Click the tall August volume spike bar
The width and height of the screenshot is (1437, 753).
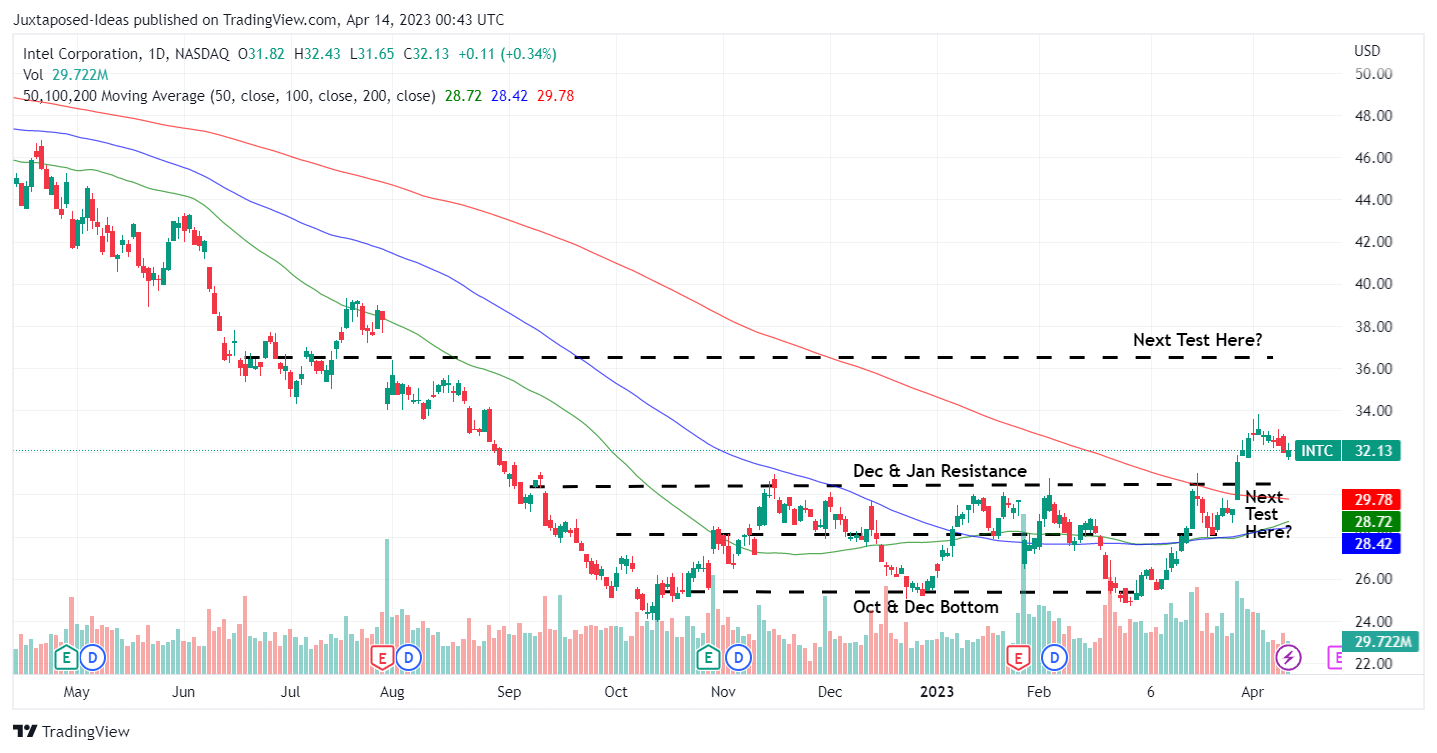(386, 606)
